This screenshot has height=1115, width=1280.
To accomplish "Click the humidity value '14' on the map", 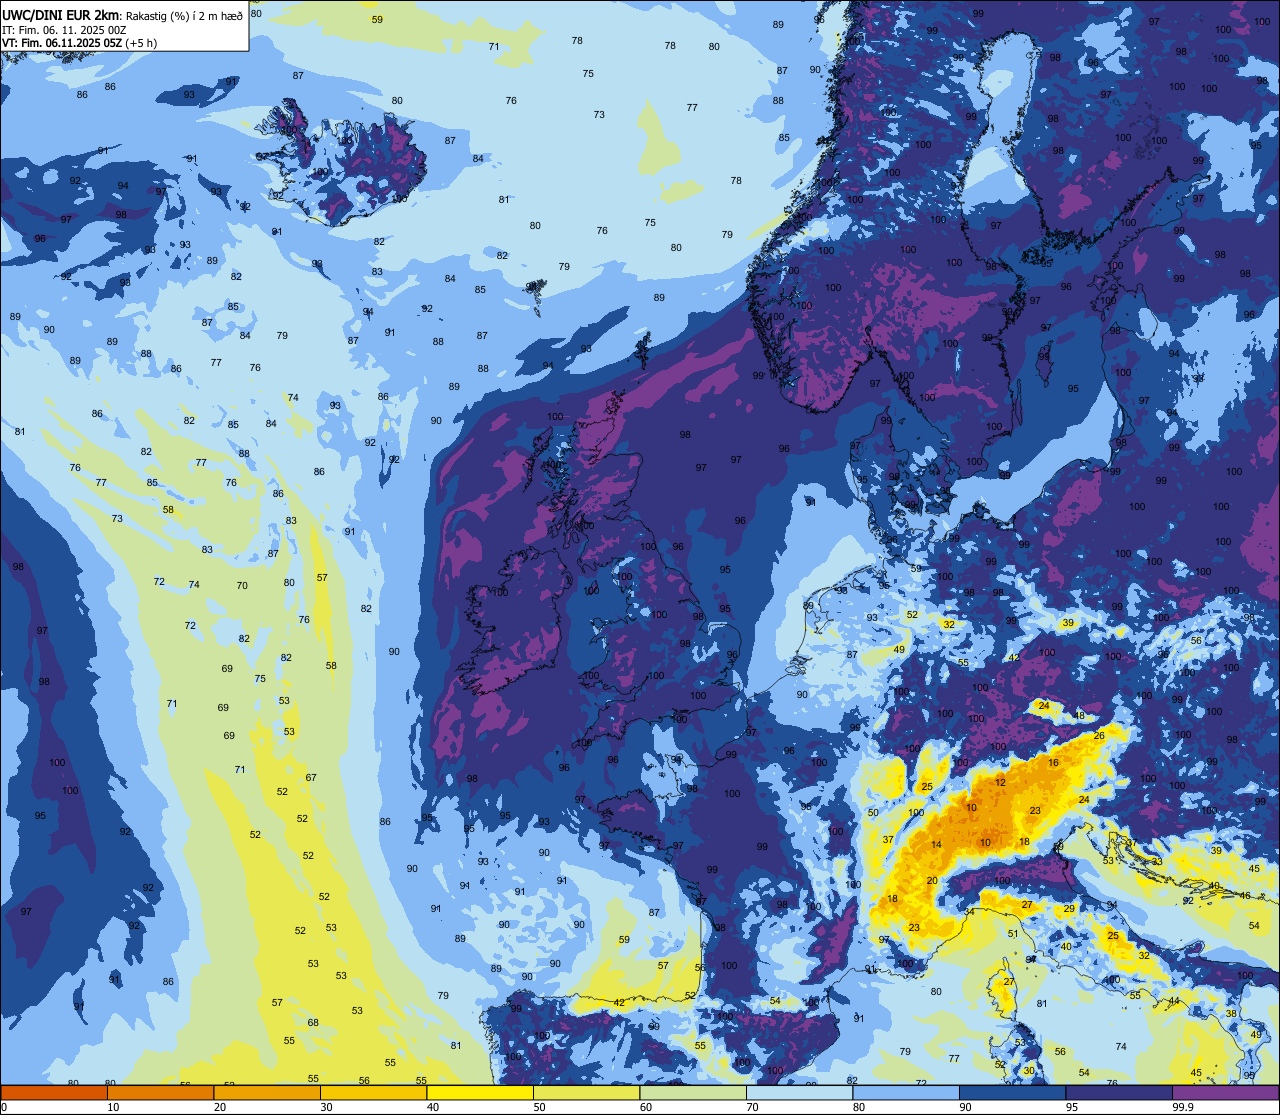I will pyautogui.click(x=936, y=845).
